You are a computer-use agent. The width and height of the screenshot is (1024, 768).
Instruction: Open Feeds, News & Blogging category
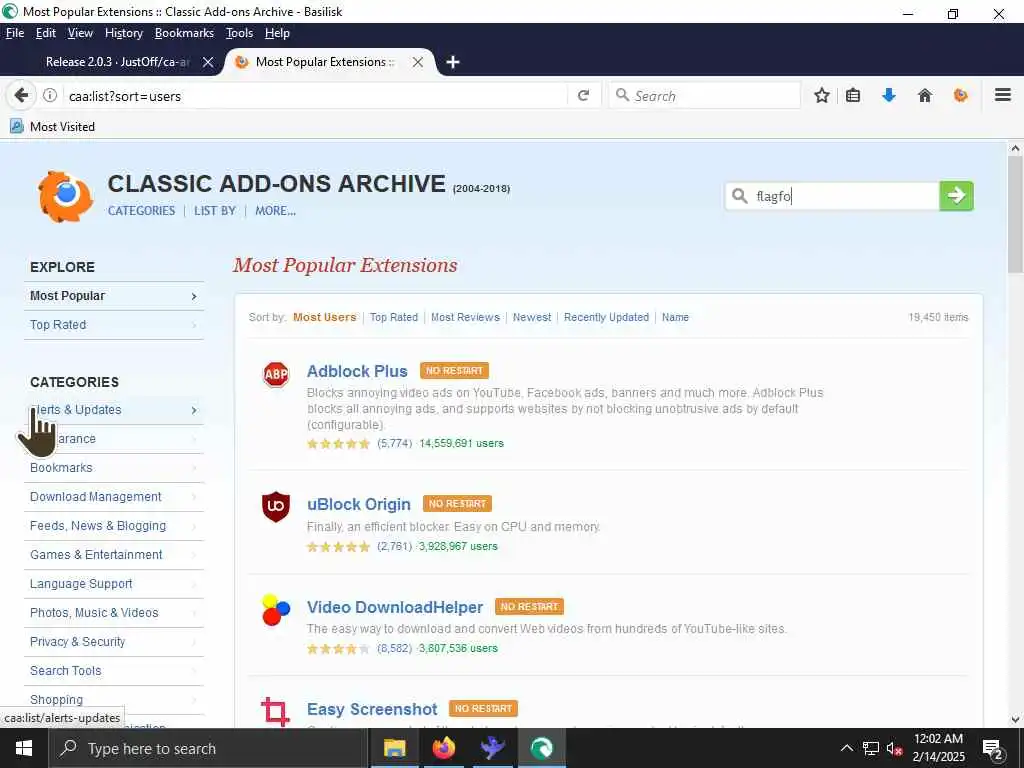(x=114, y=526)
